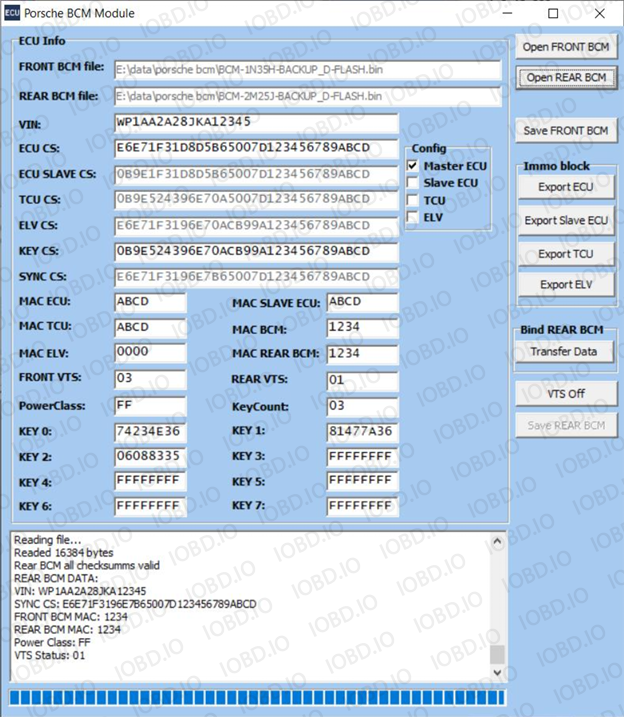Check the TCU config option
Image resolution: width=624 pixels, height=717 pixels.
pyautogui.click(x=412, y=200)
